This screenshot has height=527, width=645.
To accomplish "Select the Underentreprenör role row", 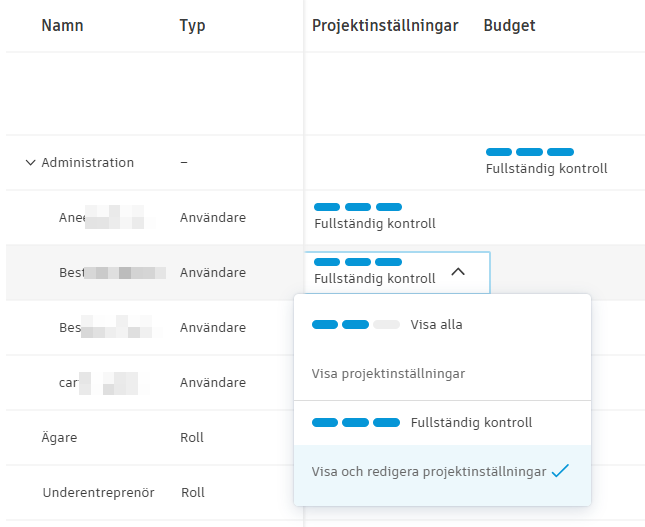I will pyautogui.click(x=98, y=493).
